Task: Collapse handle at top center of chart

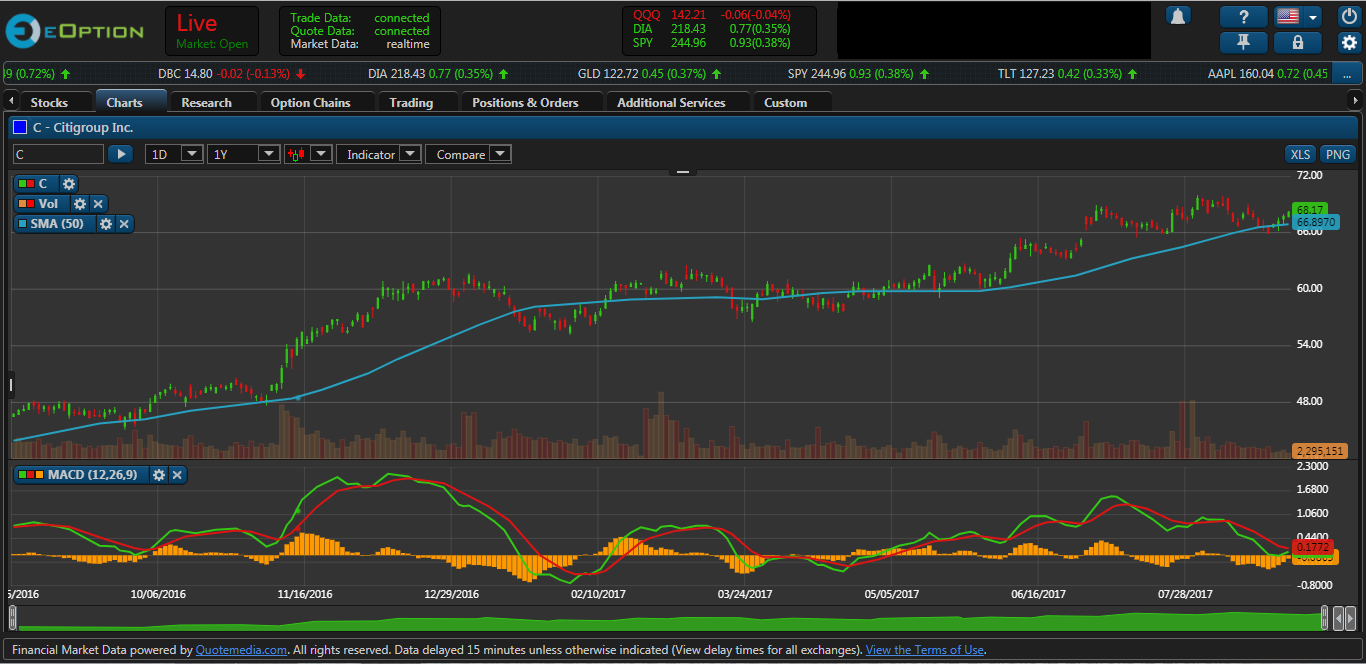Action: (683, 172)
